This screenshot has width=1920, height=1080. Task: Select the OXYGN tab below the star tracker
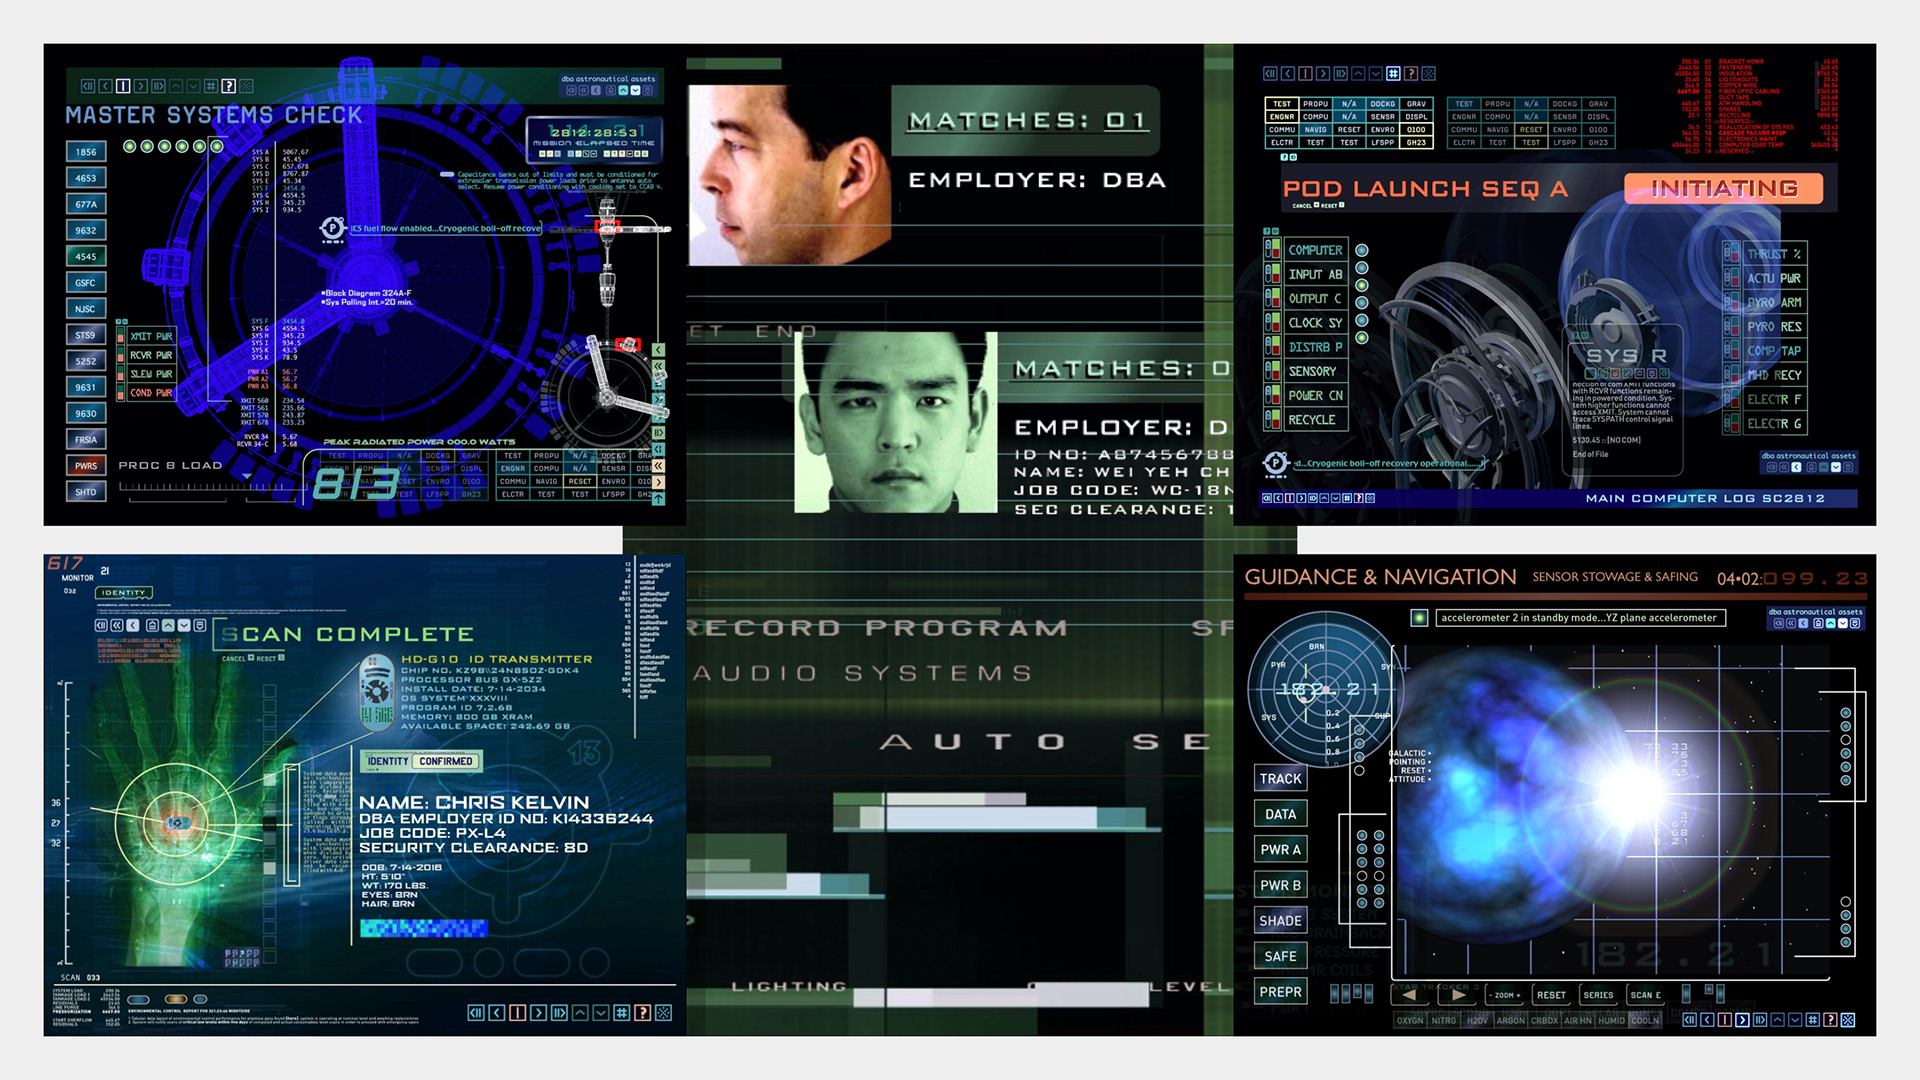pyautogui.click(x=1410, y=1021)
